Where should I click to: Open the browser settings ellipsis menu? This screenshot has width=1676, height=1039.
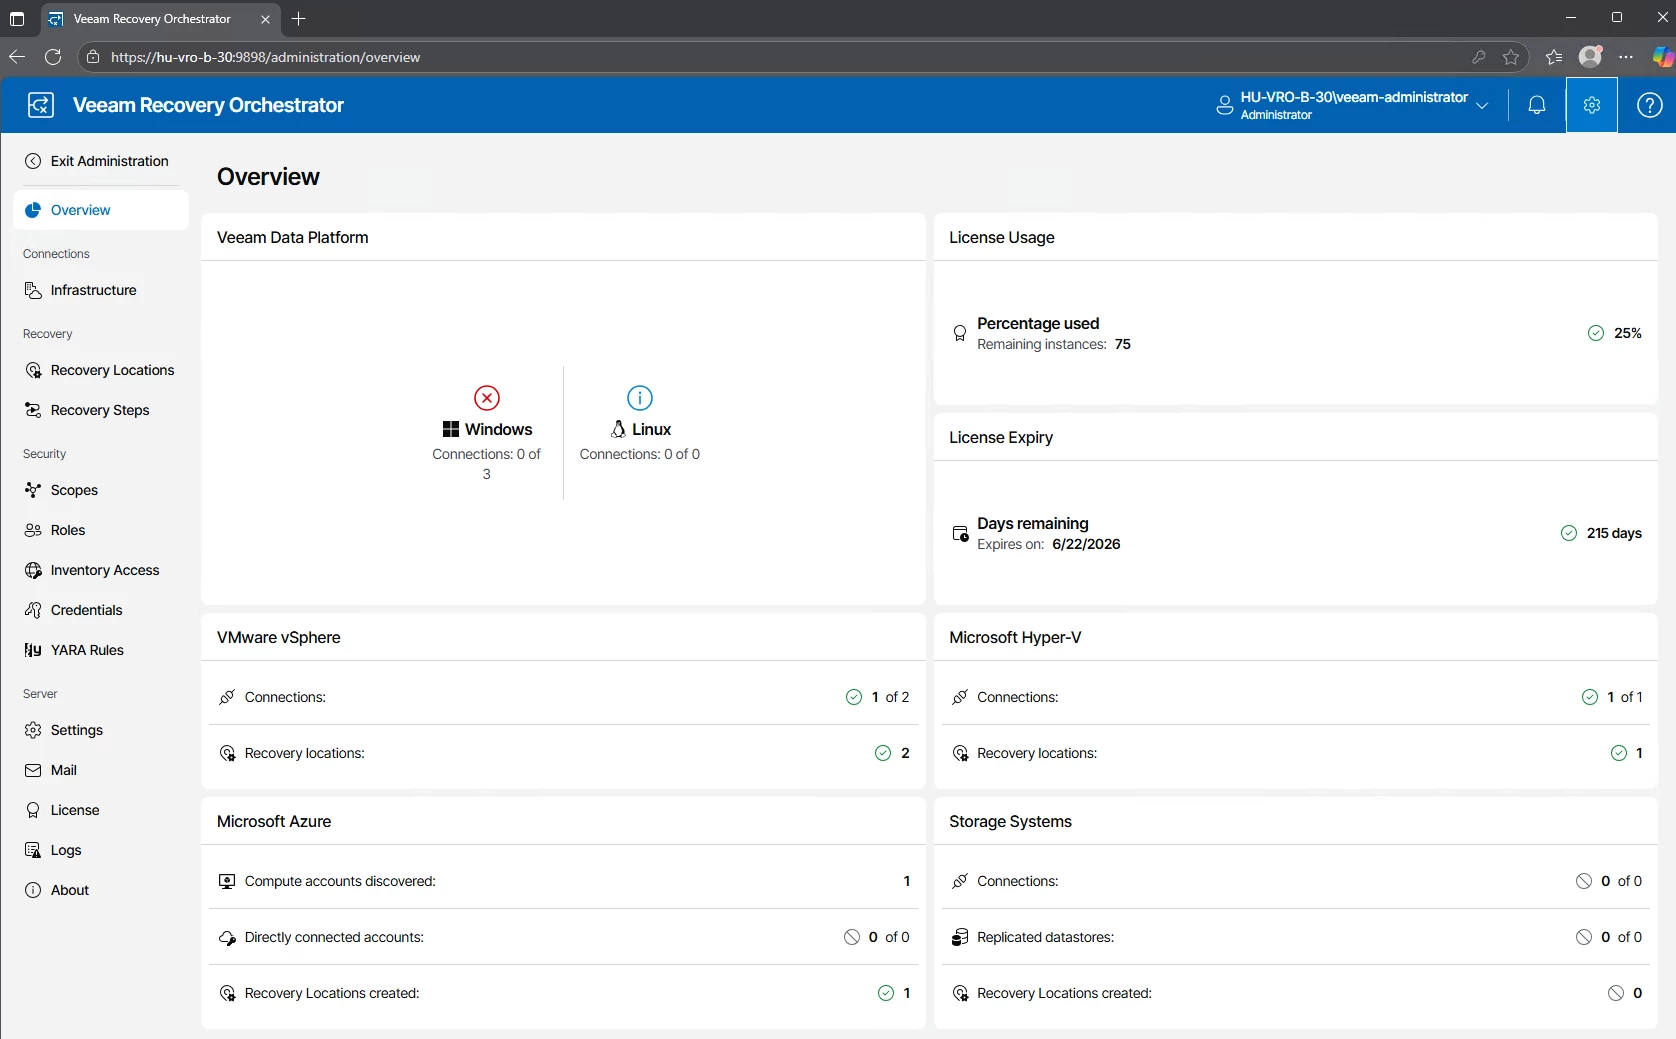(x=1626, y=57)
